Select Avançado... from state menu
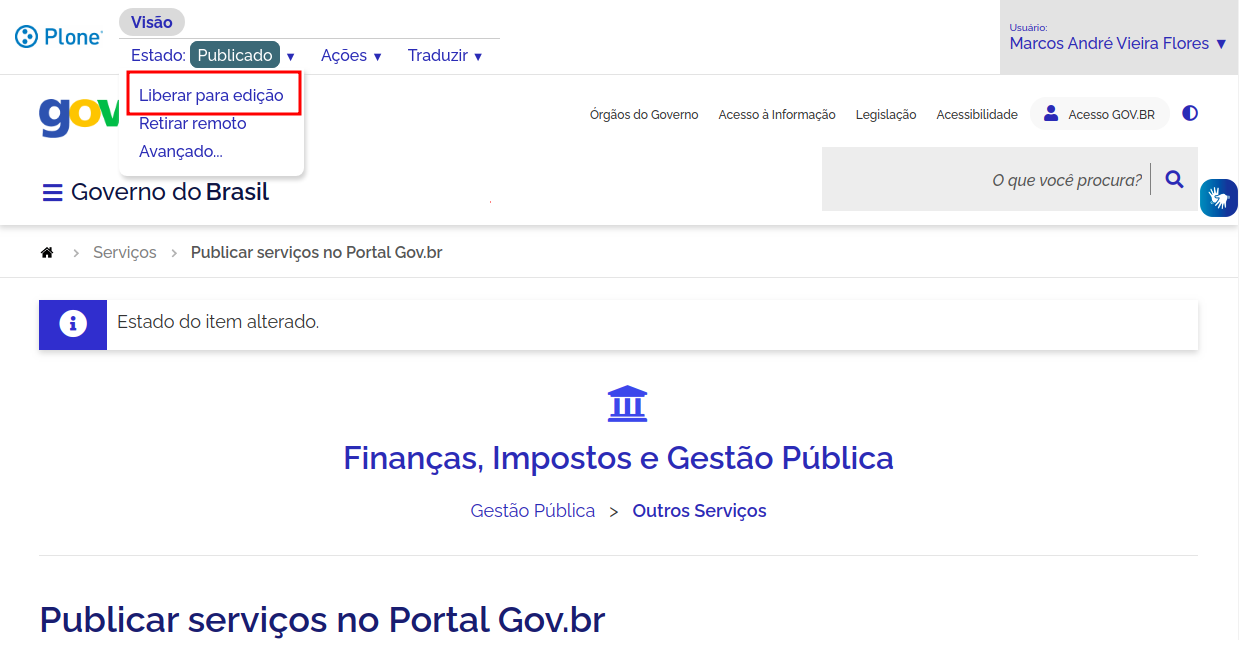Viewport: 1239px width, 658px height. (180, 152)
